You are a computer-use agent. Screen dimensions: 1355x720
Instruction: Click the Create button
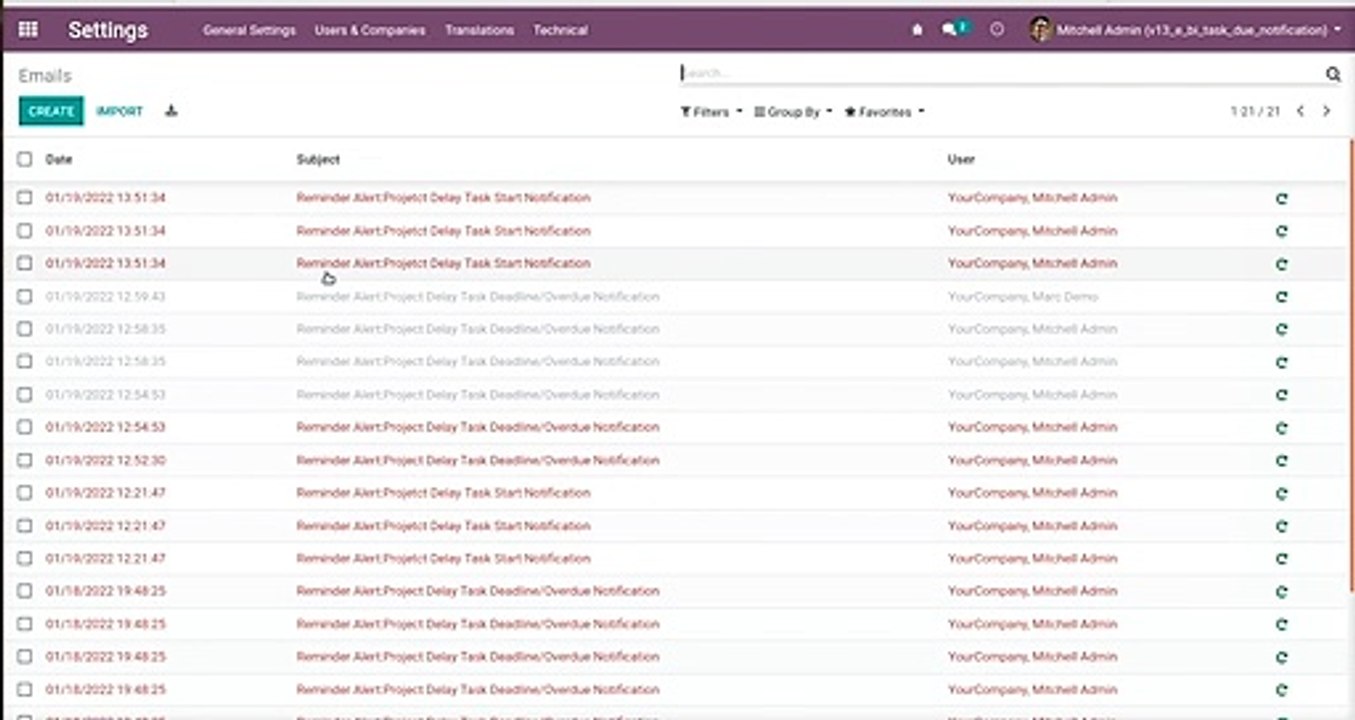coord(51,111)
